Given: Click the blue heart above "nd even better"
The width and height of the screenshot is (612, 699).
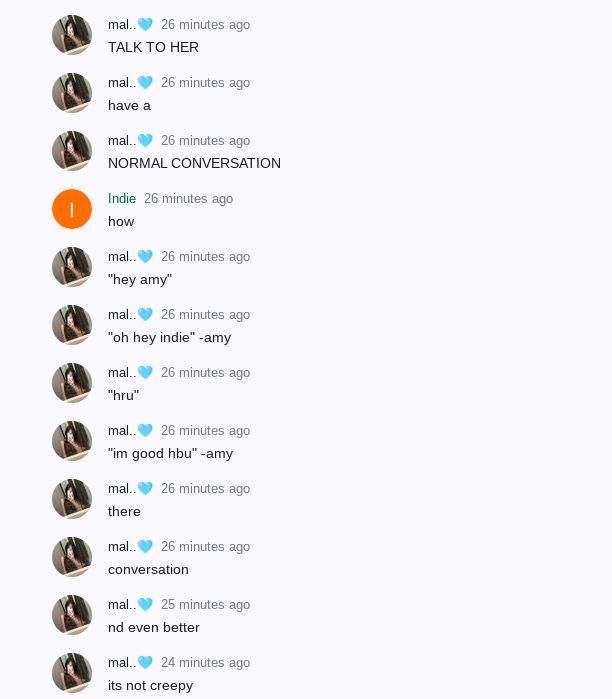Looking at the screenshot, I should point(145,604).
